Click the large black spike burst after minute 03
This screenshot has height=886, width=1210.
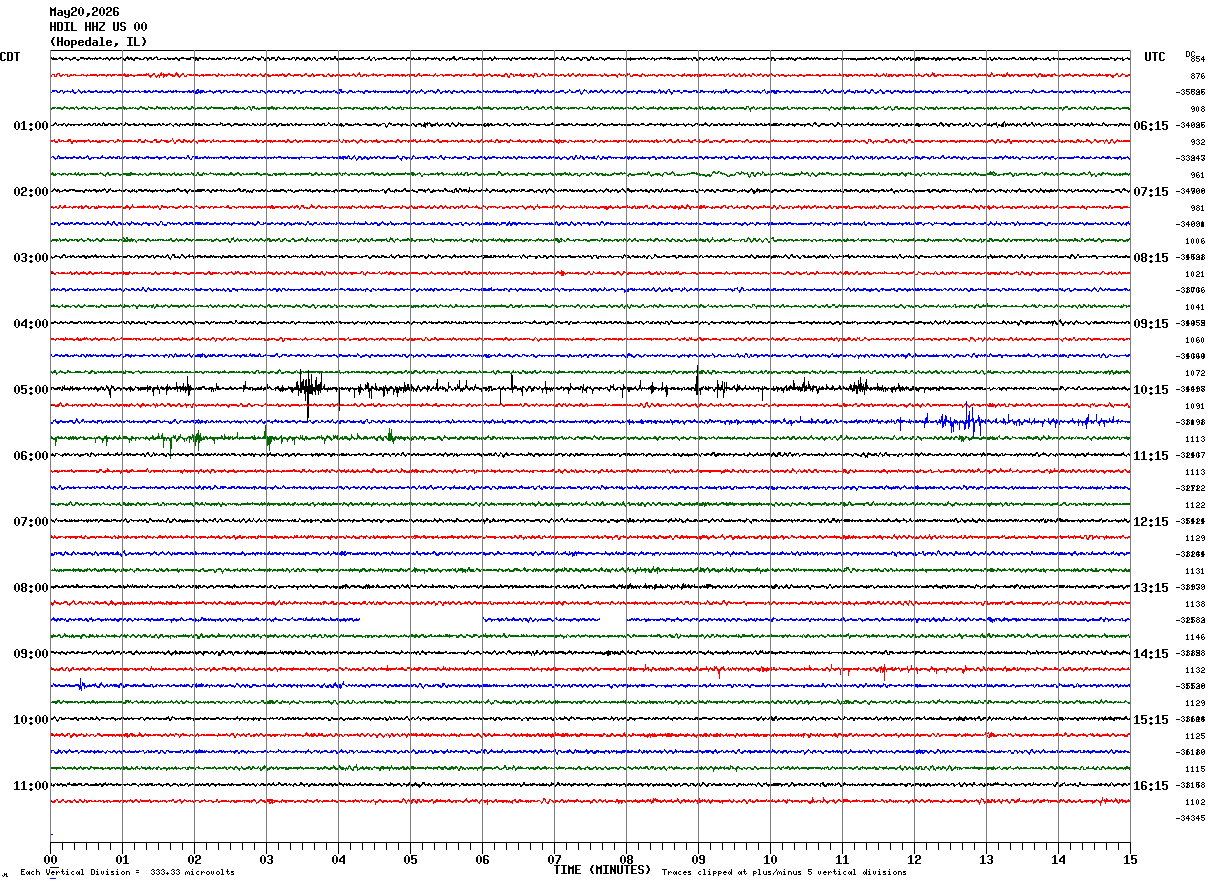coord(310,388)
